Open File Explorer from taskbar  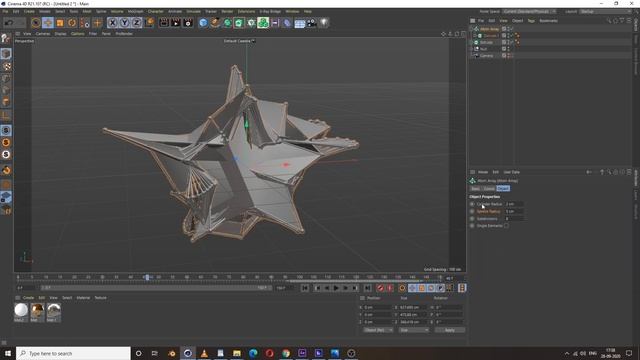(x=237, y=353)
